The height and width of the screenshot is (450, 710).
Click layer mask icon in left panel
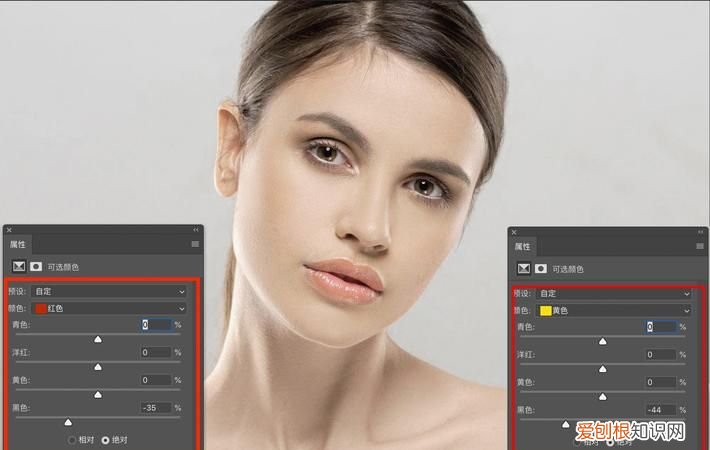pyautogui.click(x=36, y=267)
